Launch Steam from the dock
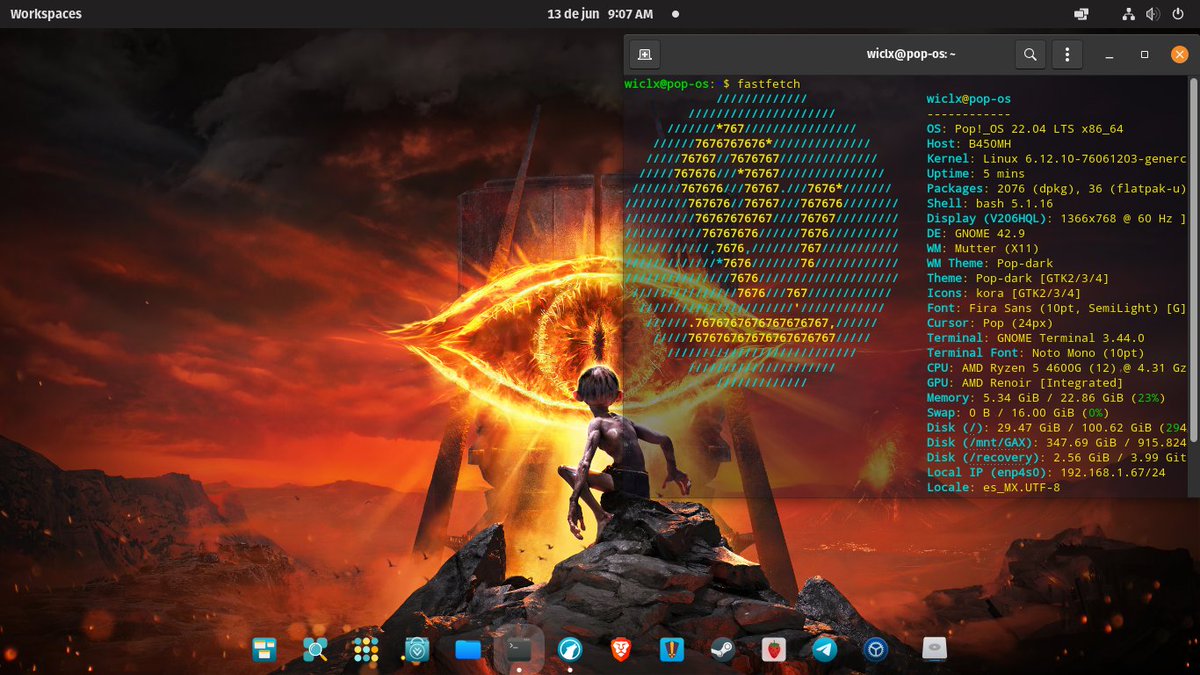1200x675 pixels. click(x=723, y=650)
